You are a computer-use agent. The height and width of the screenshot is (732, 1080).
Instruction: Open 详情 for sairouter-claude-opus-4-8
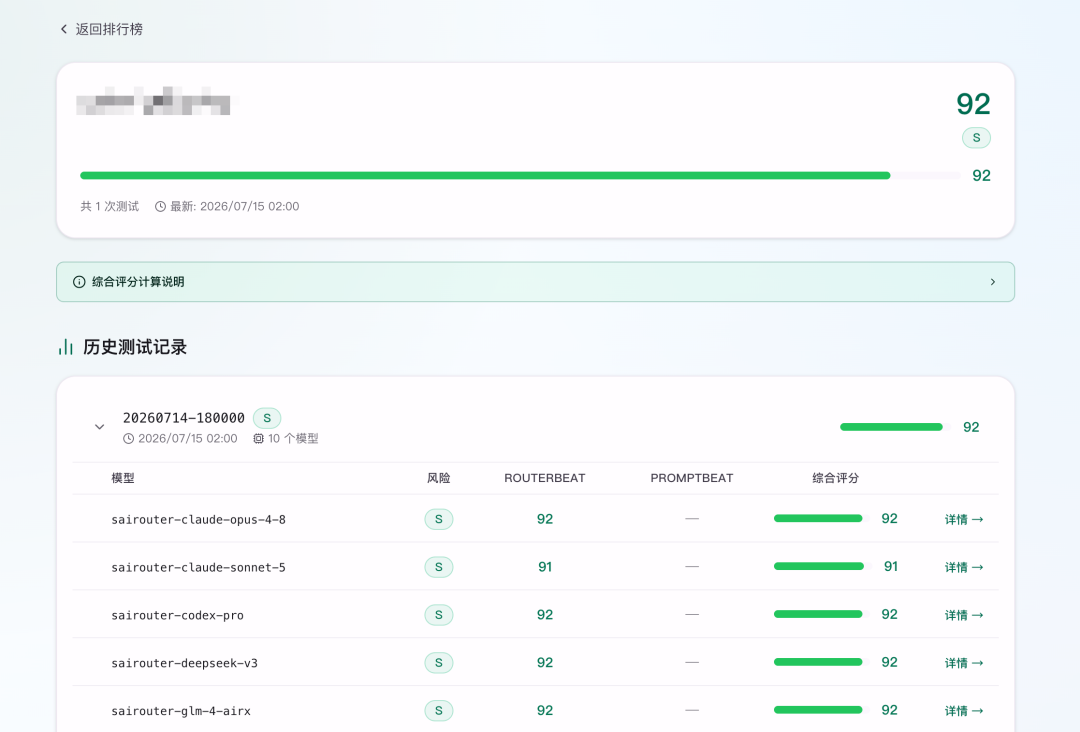964,519
